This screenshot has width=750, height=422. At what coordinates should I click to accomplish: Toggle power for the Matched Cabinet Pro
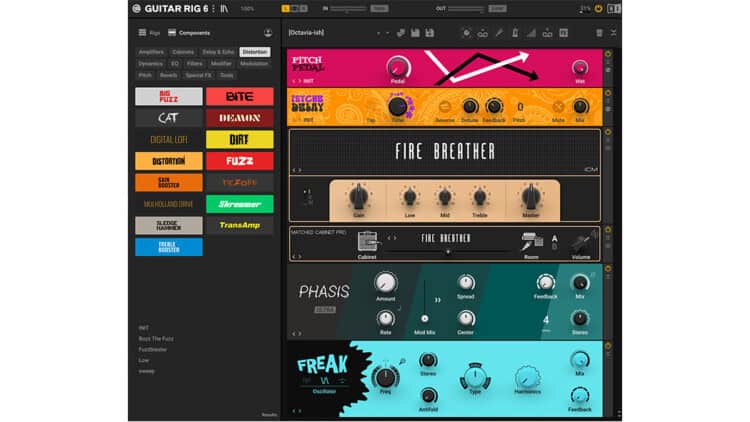pos(608,230)
